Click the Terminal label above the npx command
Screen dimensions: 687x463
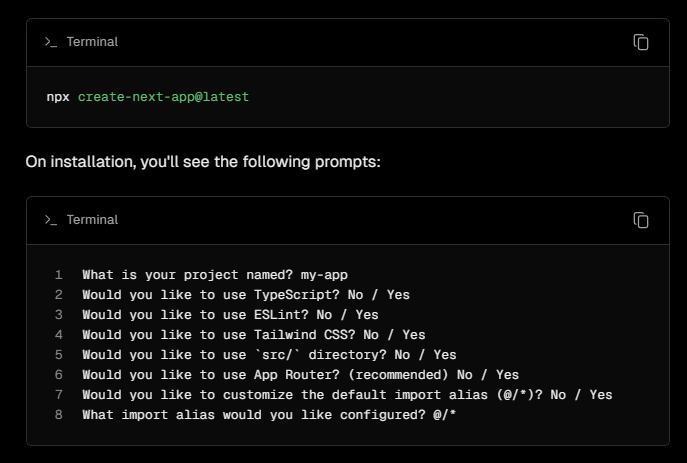pos(92,42)
